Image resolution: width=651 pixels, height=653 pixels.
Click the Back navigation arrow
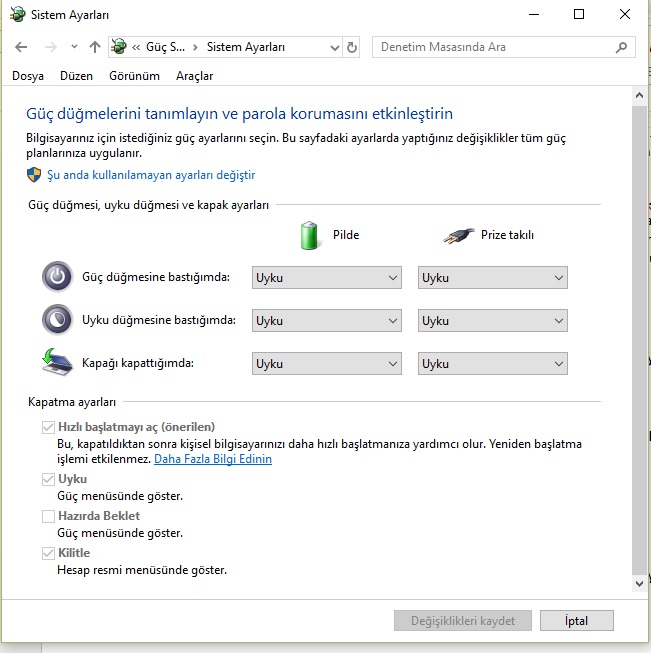21,47
